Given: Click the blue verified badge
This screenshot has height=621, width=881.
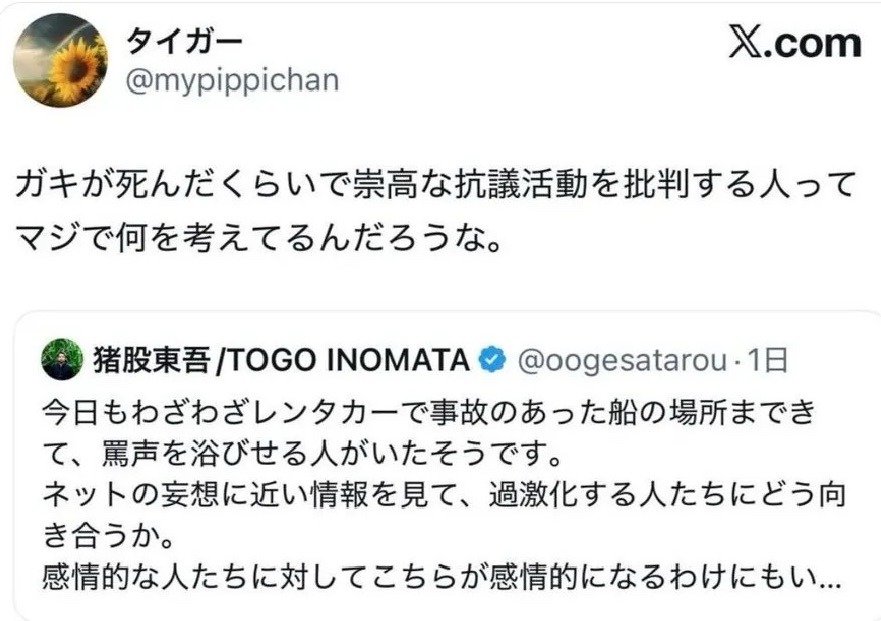Looking at the screenshot, I should pos(494,360).
